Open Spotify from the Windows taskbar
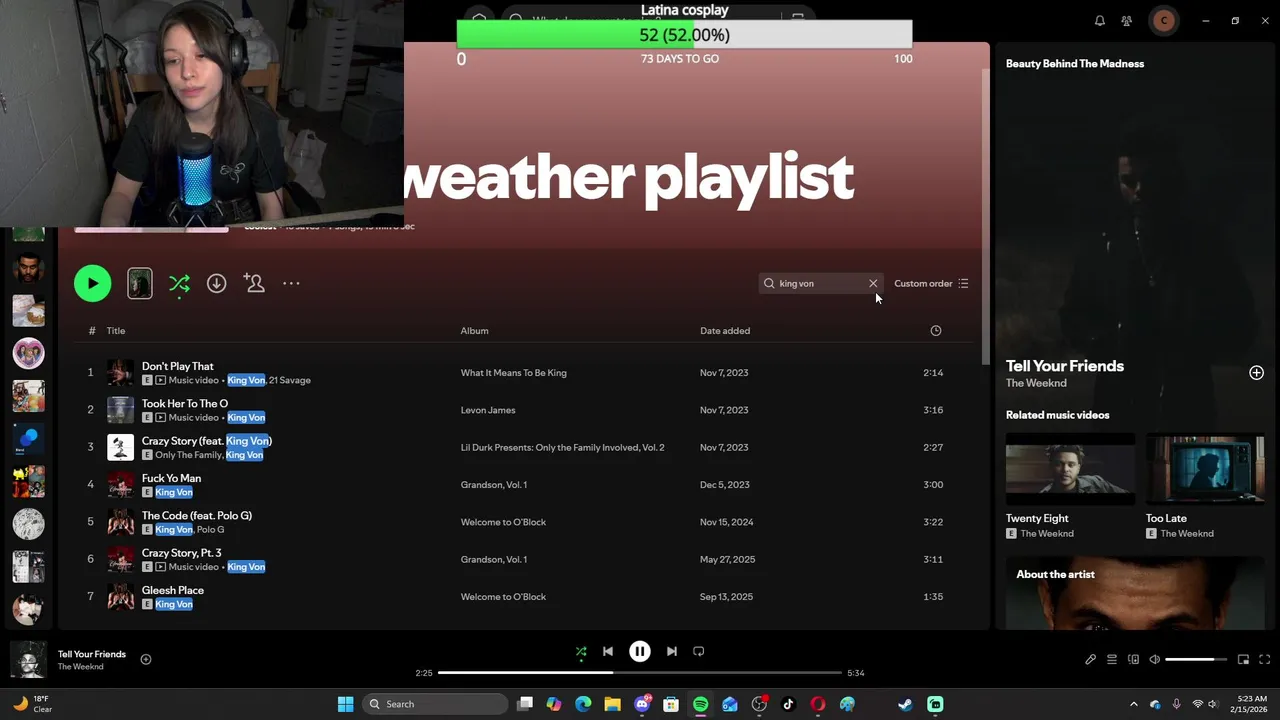Image resolution: width=1280 pixels, height=720 pixels. (x=700, y=704)
